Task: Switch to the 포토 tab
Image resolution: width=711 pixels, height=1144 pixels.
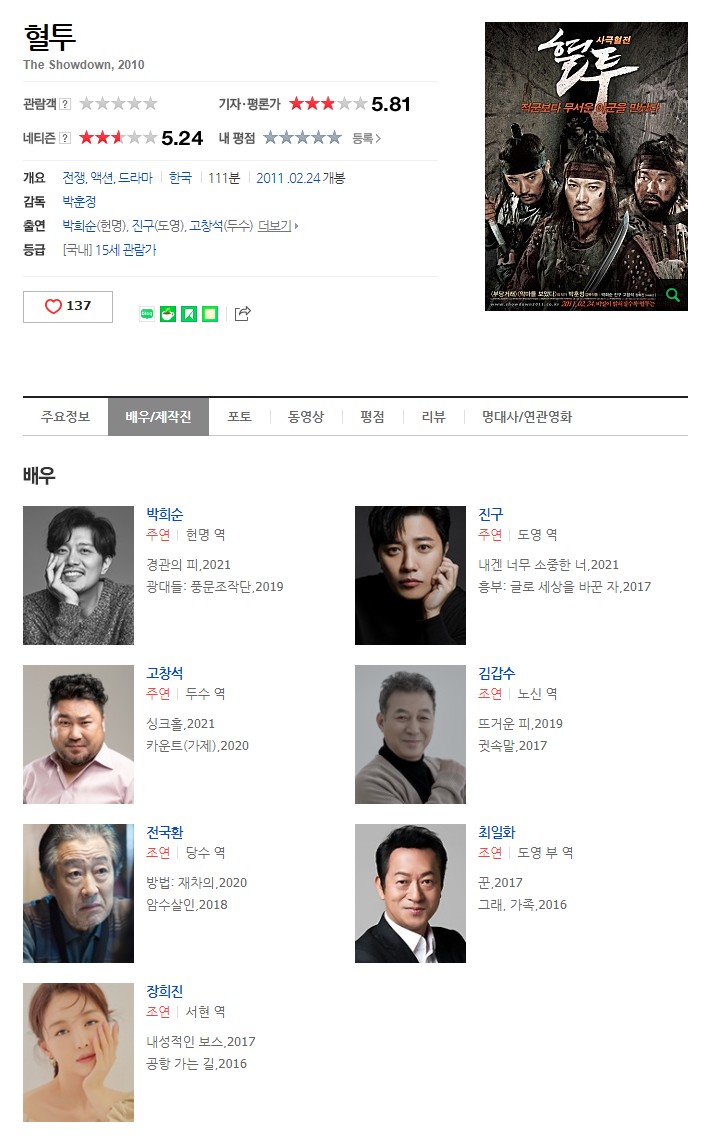Action: 239,417
